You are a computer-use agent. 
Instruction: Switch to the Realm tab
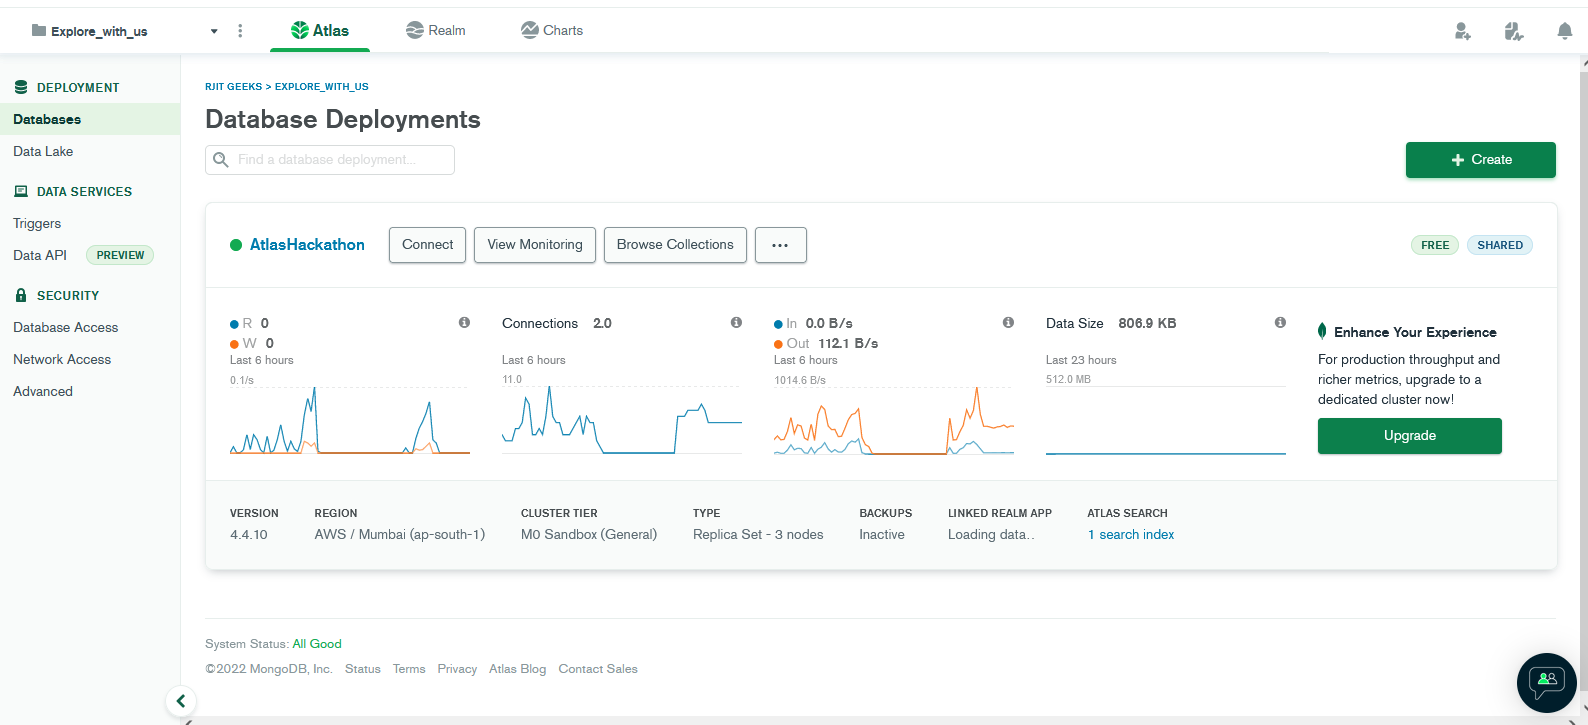tap(436, 31)
